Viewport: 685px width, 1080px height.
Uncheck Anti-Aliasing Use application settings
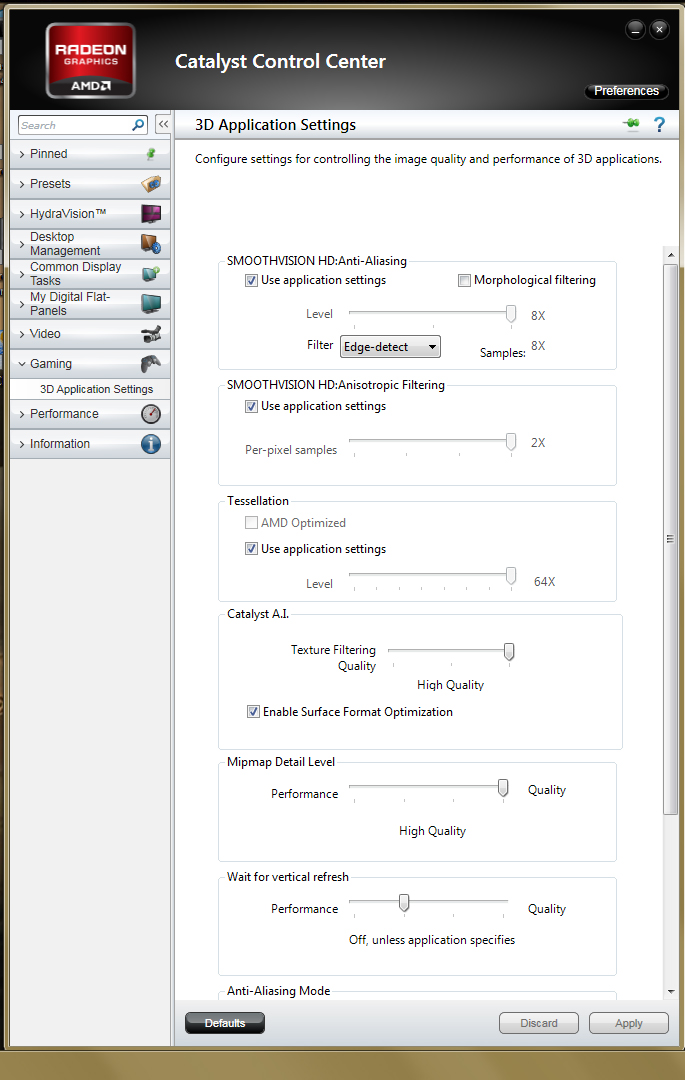[251, 280]
